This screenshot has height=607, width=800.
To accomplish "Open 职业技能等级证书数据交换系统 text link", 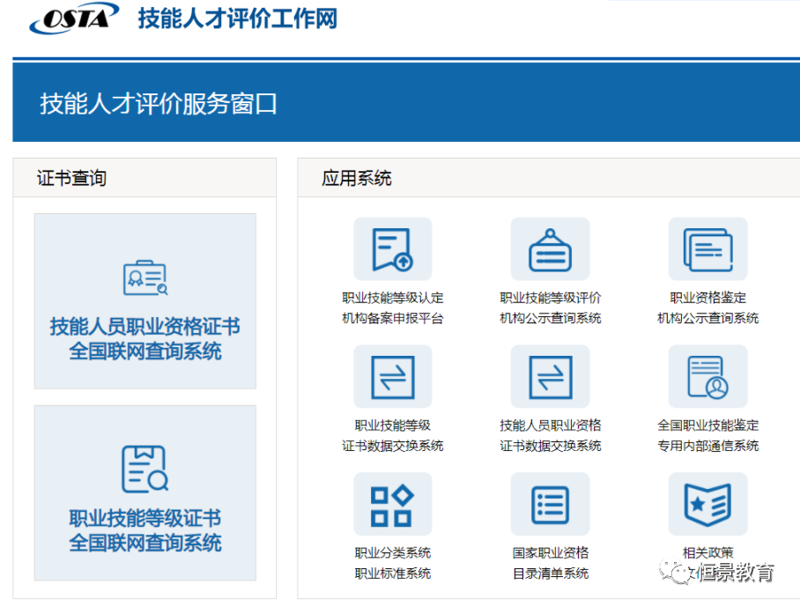I will [393, 436].
